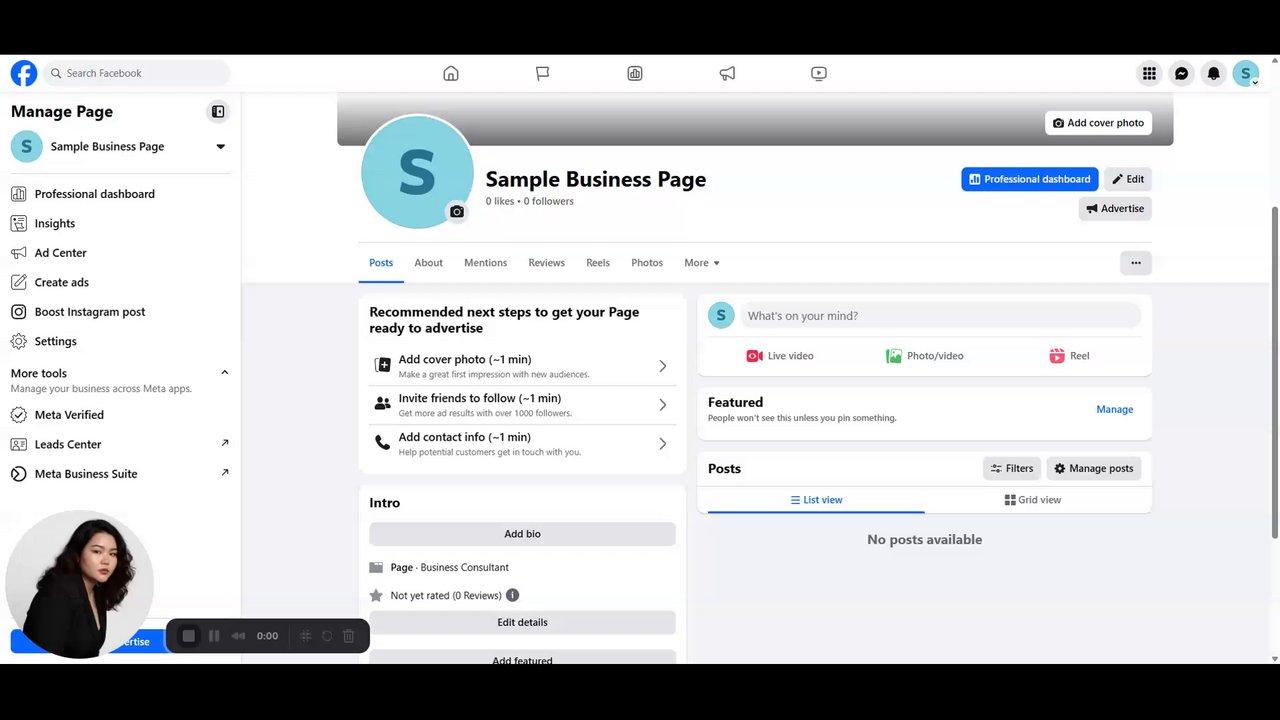Collapse the More tools section
Viewport: 1280px width, 720px height.
[x=224, y=373]
